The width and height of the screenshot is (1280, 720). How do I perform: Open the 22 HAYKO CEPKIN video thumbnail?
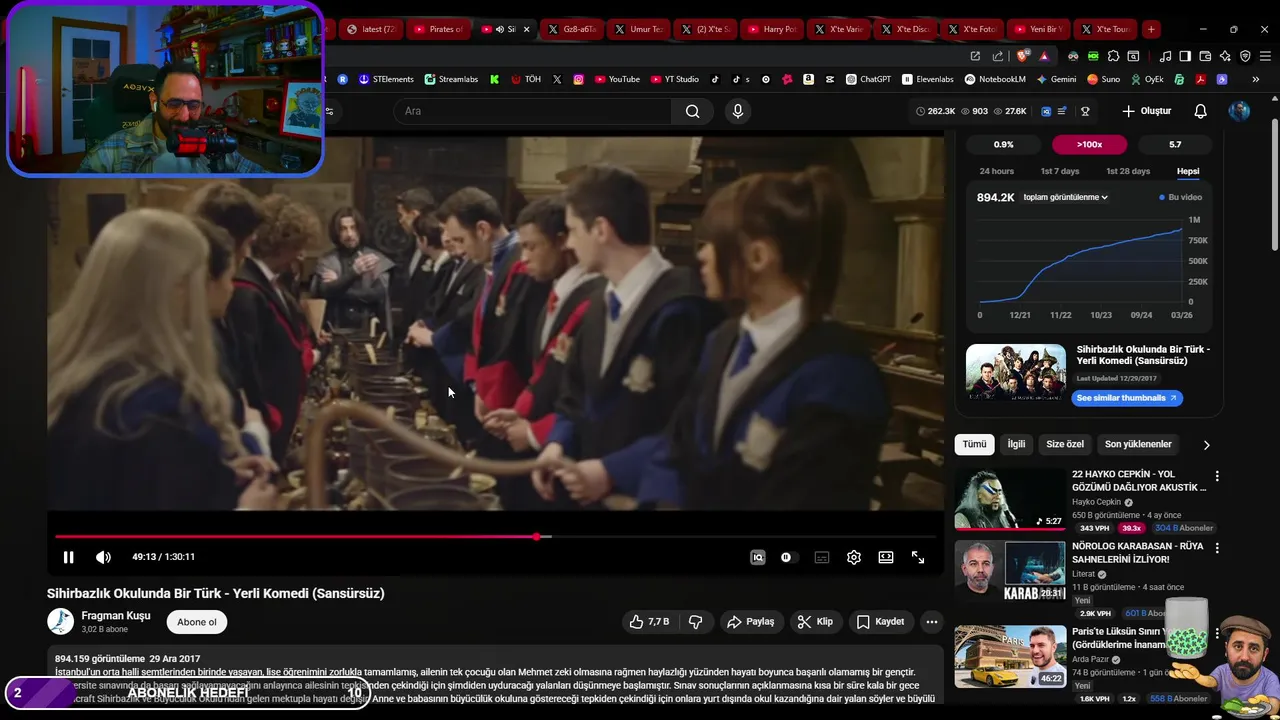coord(1010,499)
